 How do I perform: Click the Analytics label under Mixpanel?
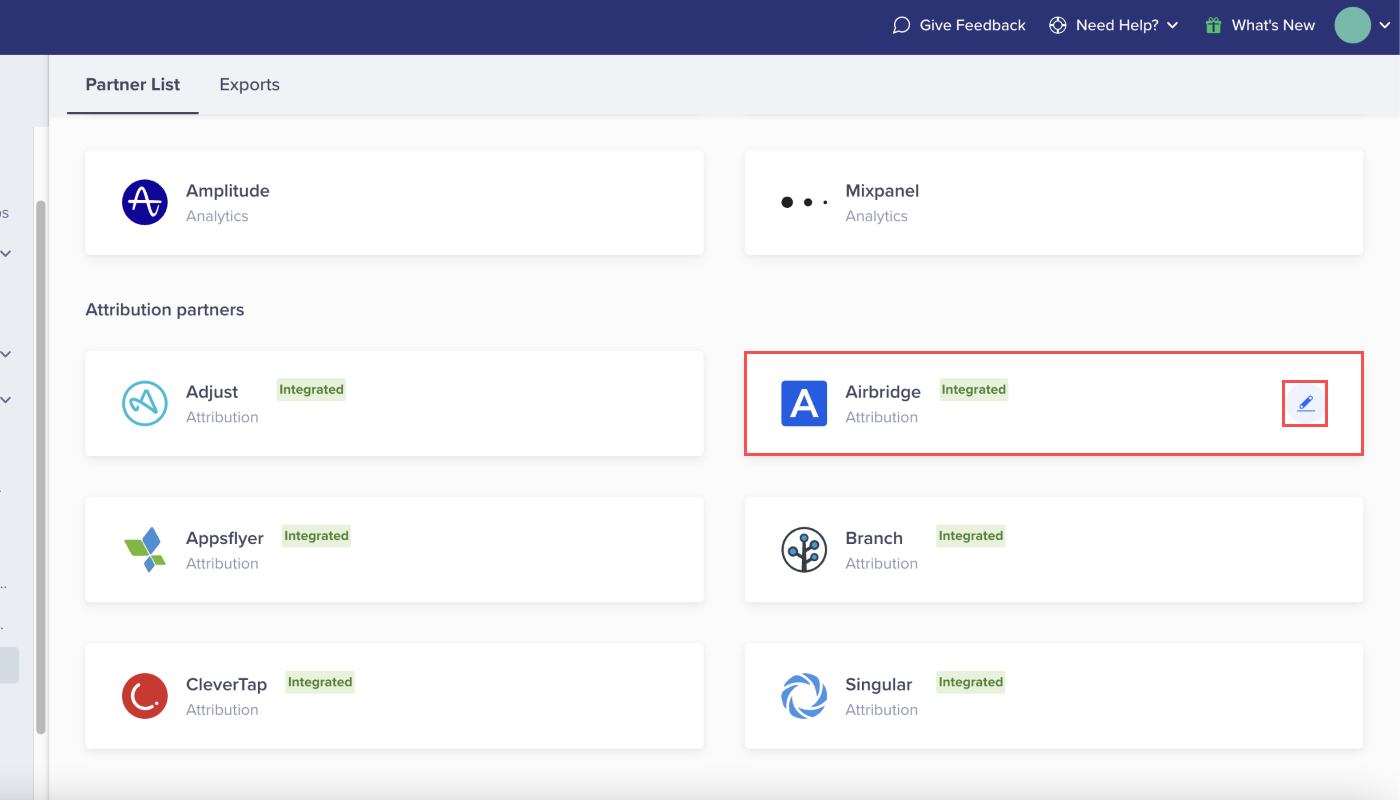(x=877, y=216)
